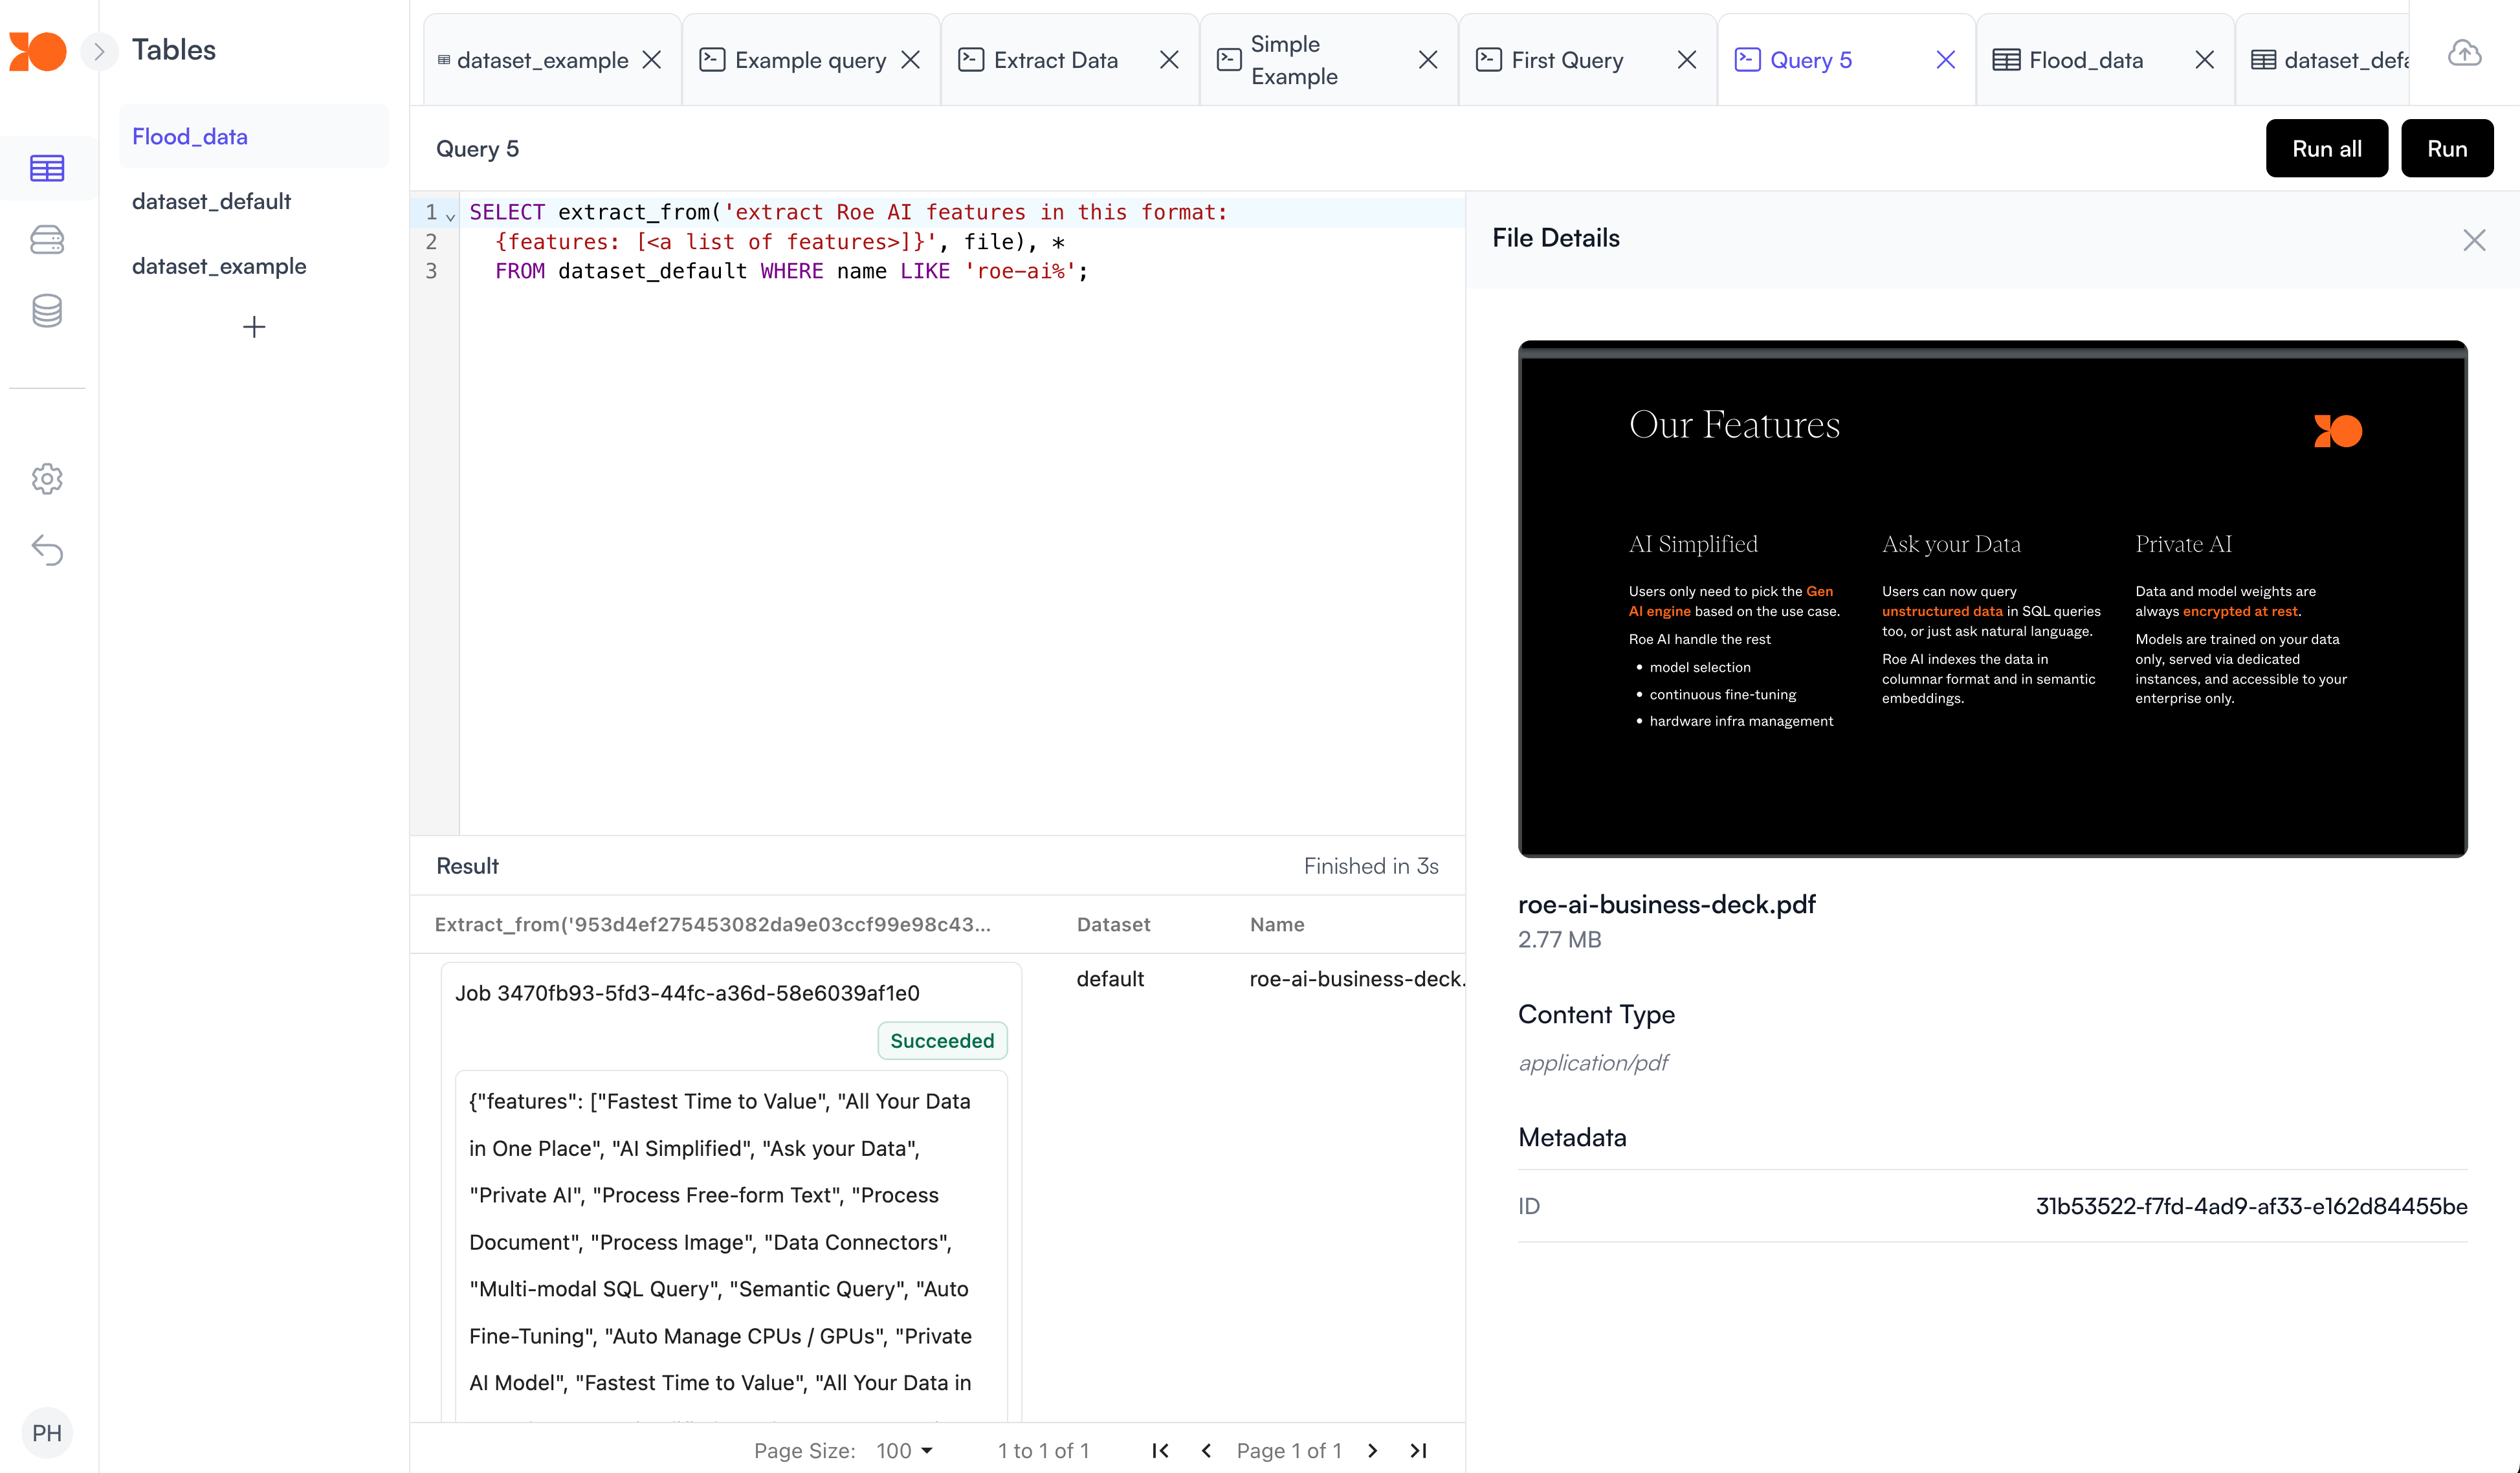Switch to the First Query tab

tap(1566, 60)
